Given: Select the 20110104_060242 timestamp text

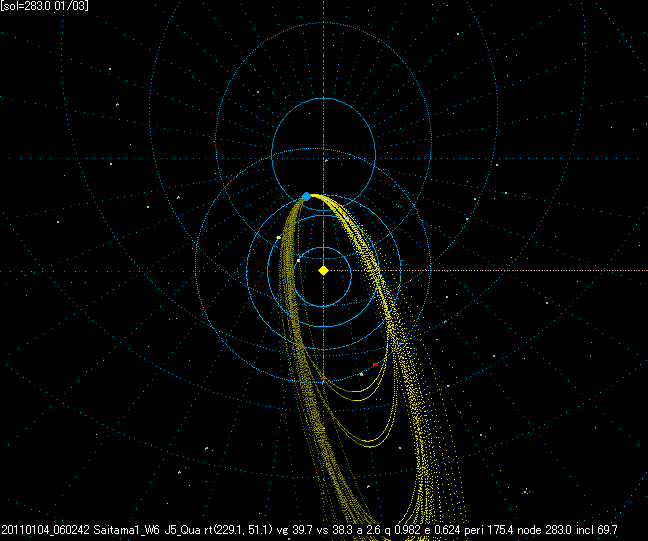Looking at the screenshot, I should 45,530.
